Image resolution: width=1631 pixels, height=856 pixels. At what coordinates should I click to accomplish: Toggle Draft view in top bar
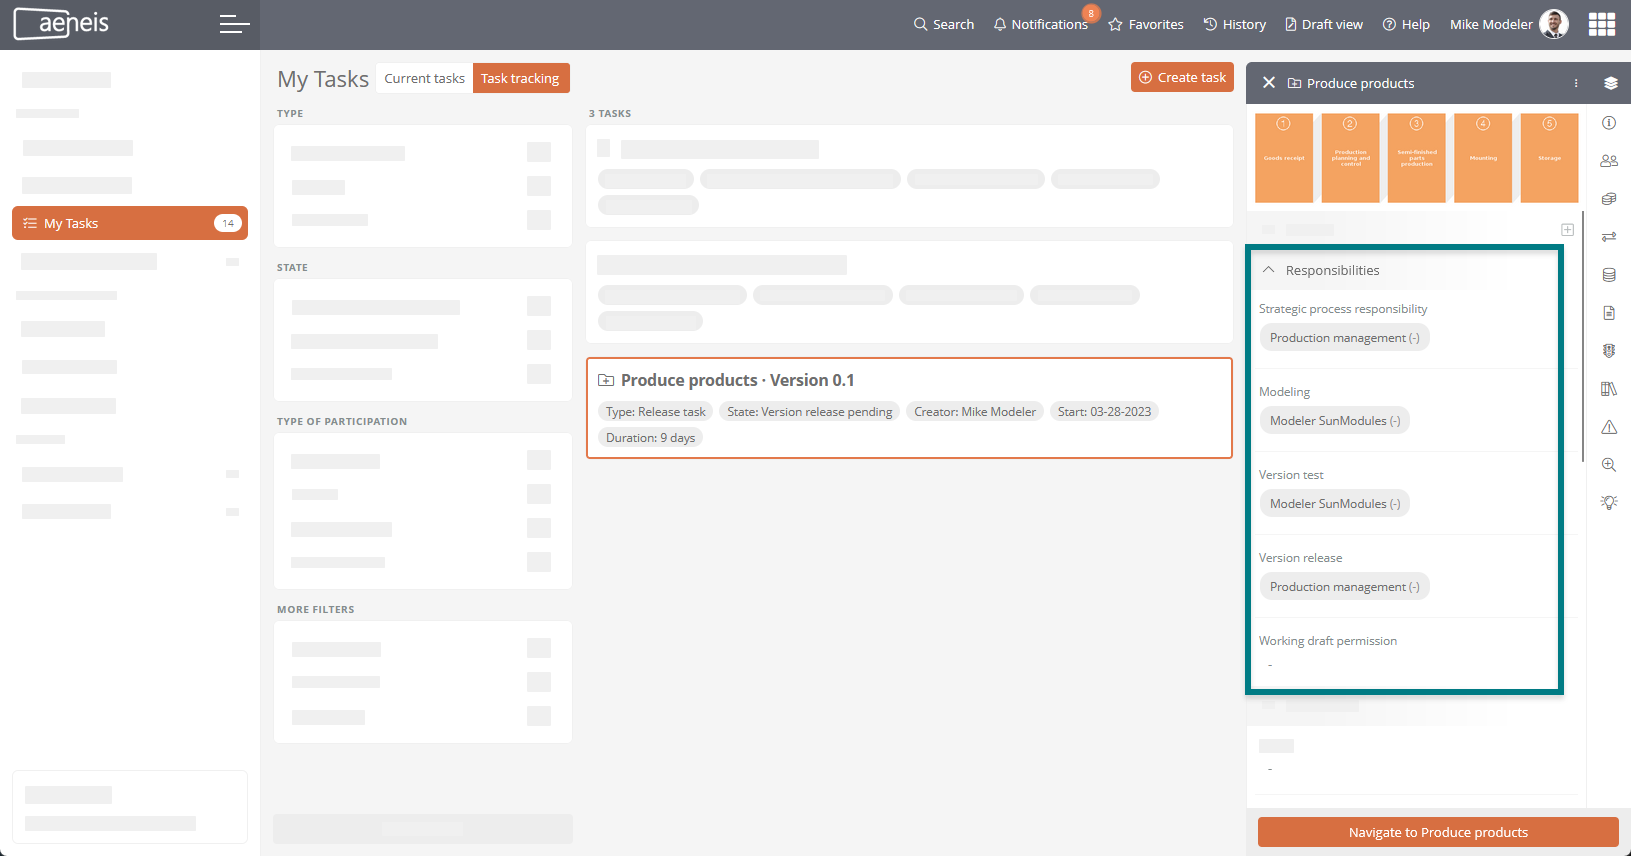[x=1323, y=24]
